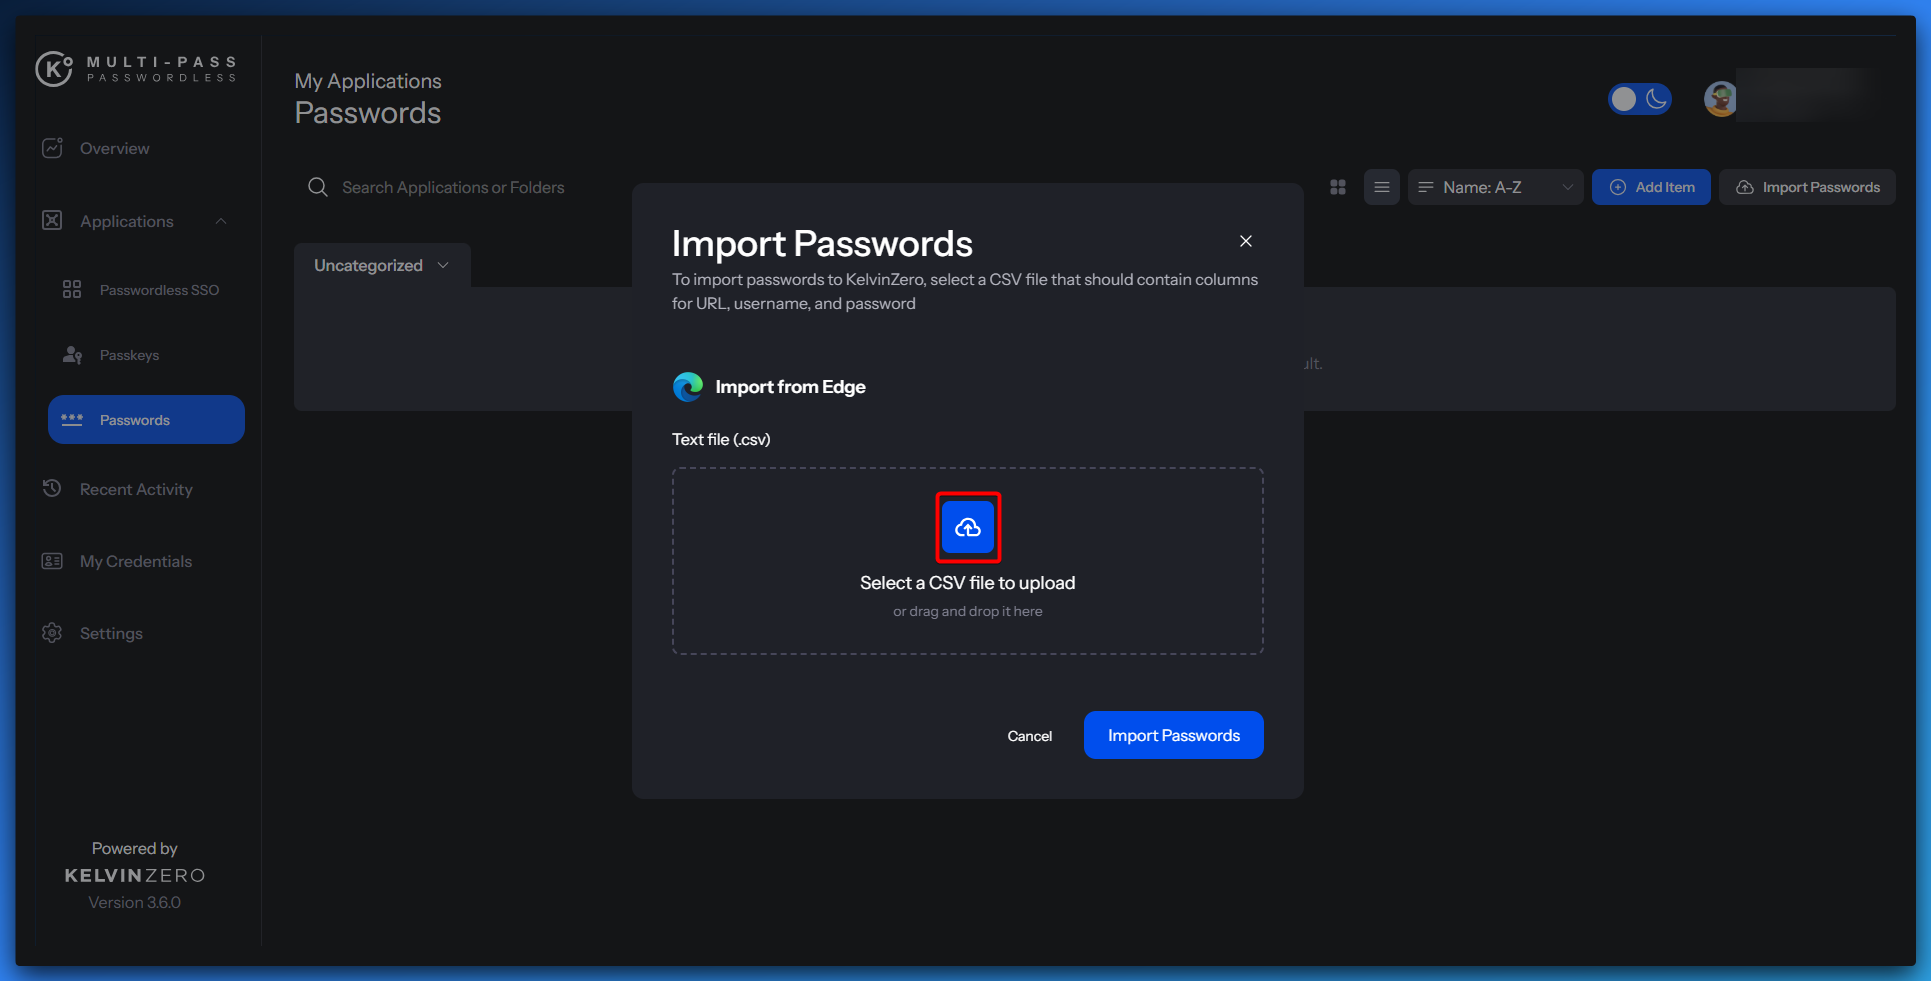This screenshot has width=1931, height=981.
Task: Open Passkeys in the sidebar
Action: click(x=129, y=355)
